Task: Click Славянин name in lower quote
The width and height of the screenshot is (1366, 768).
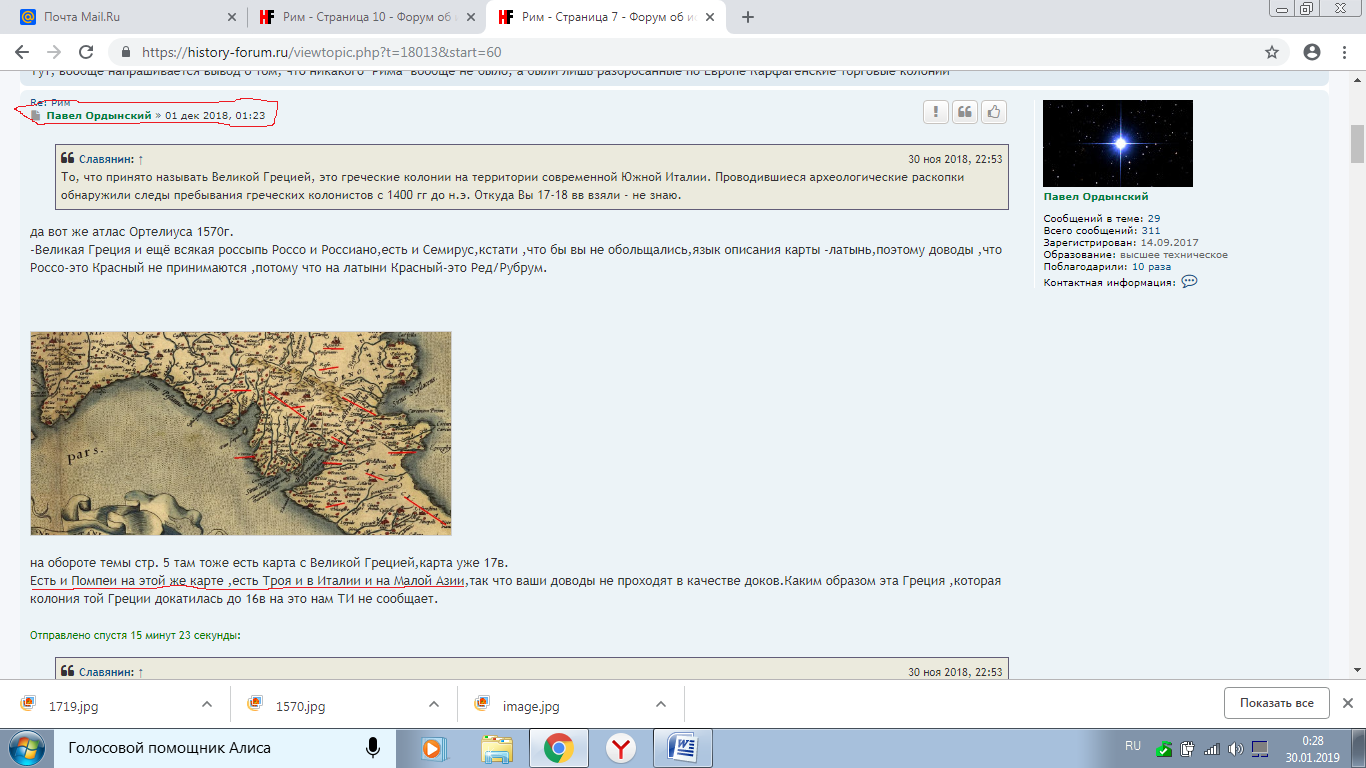Action: 105,672
